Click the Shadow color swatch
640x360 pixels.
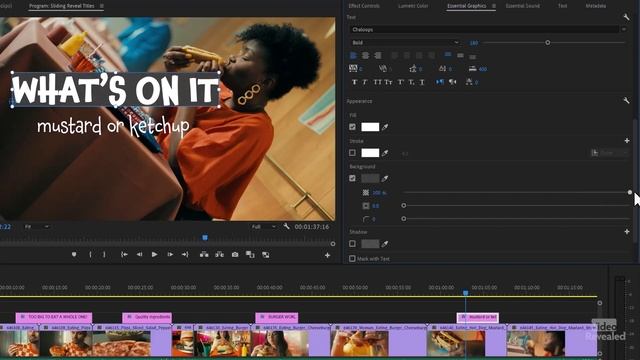pyautogui.click(x=370, y=244)
